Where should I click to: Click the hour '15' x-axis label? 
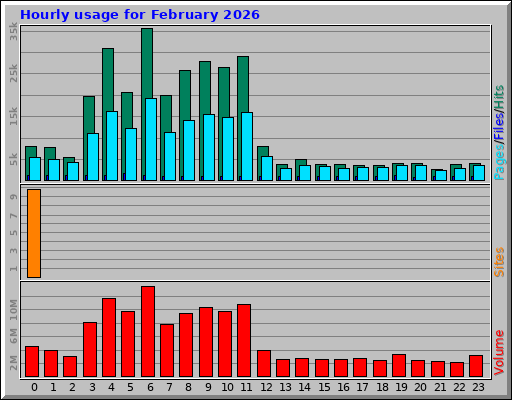(324, 387)
